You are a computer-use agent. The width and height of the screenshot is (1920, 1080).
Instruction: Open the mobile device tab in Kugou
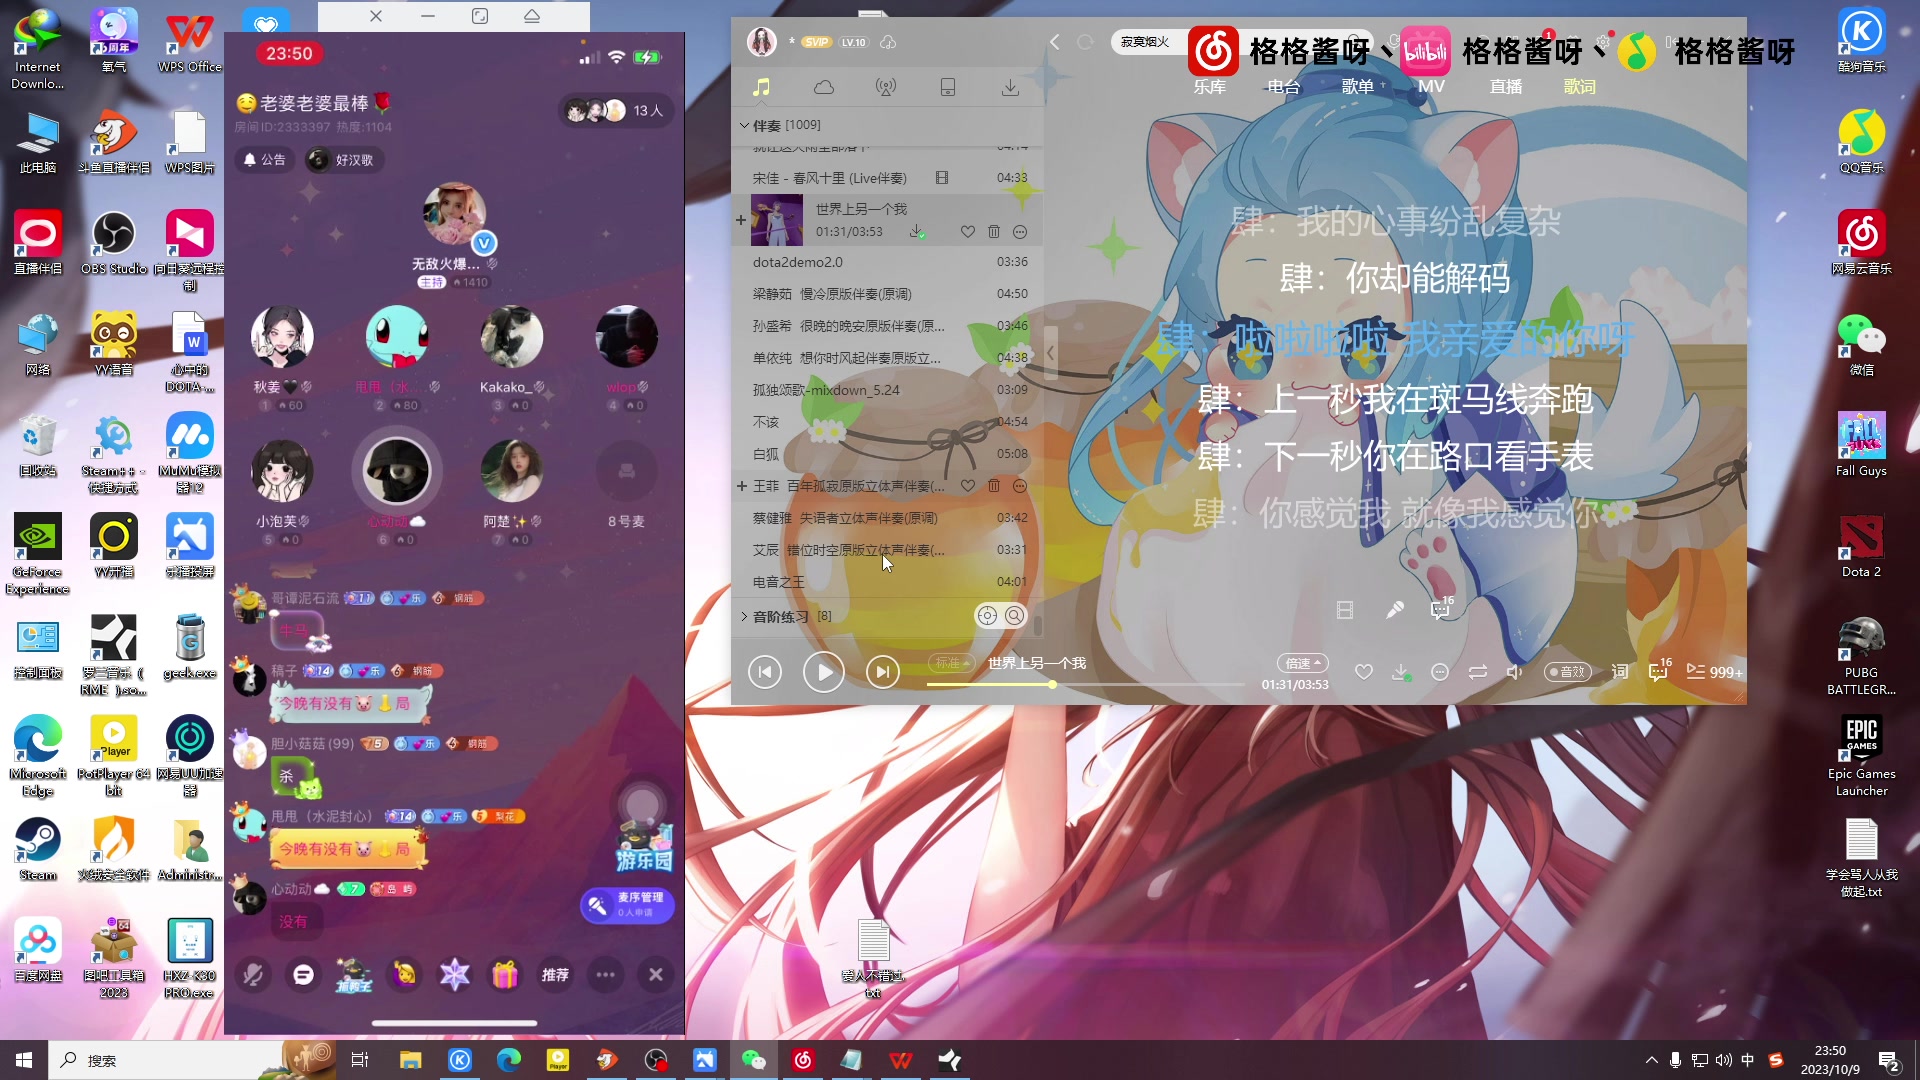click(x=948, y=88)
